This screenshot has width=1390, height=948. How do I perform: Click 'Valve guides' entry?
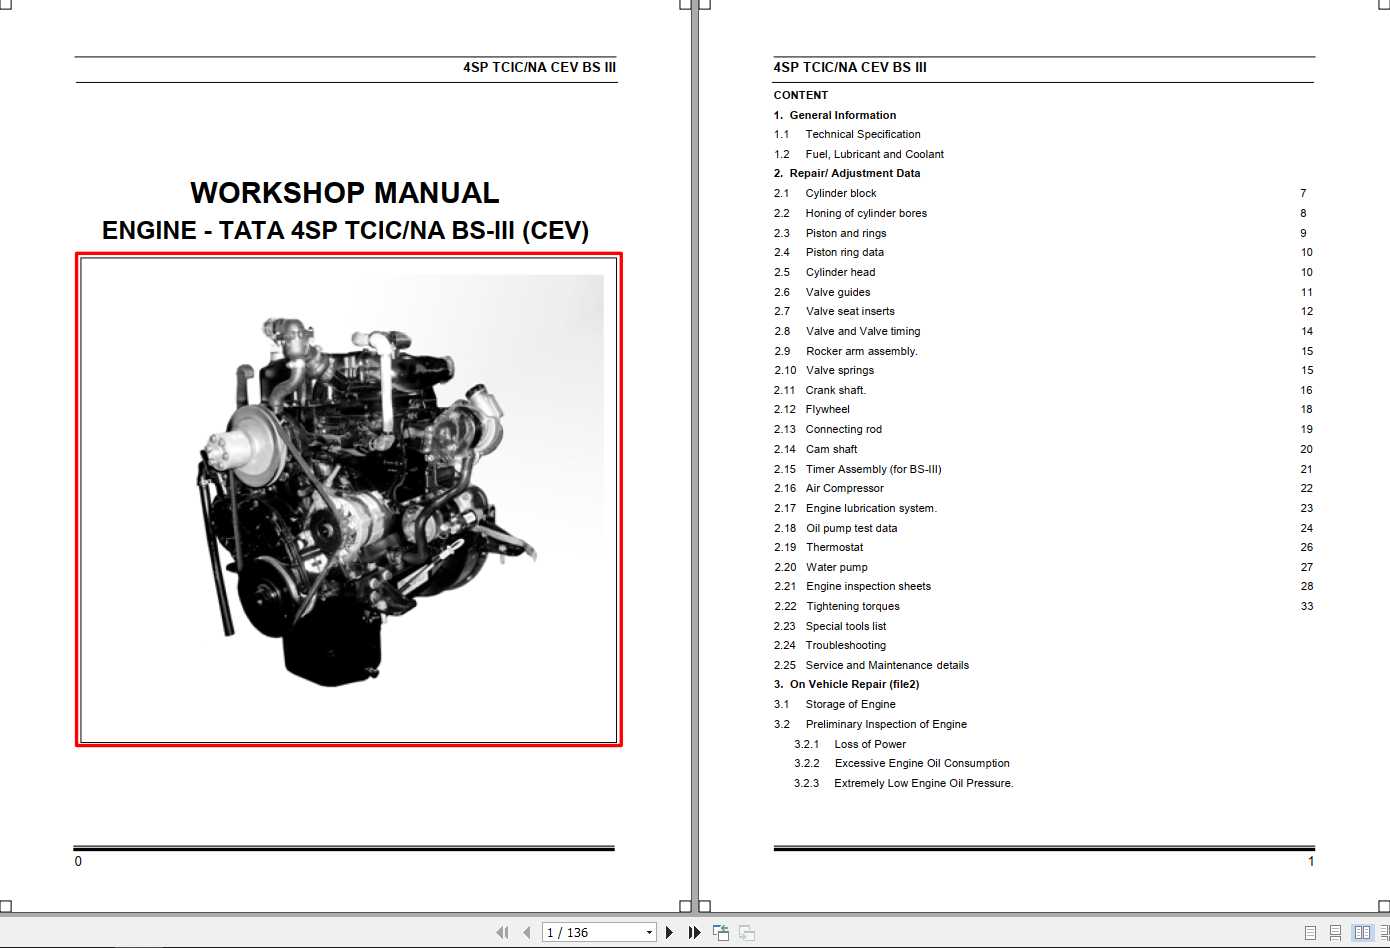coord(838,292)
